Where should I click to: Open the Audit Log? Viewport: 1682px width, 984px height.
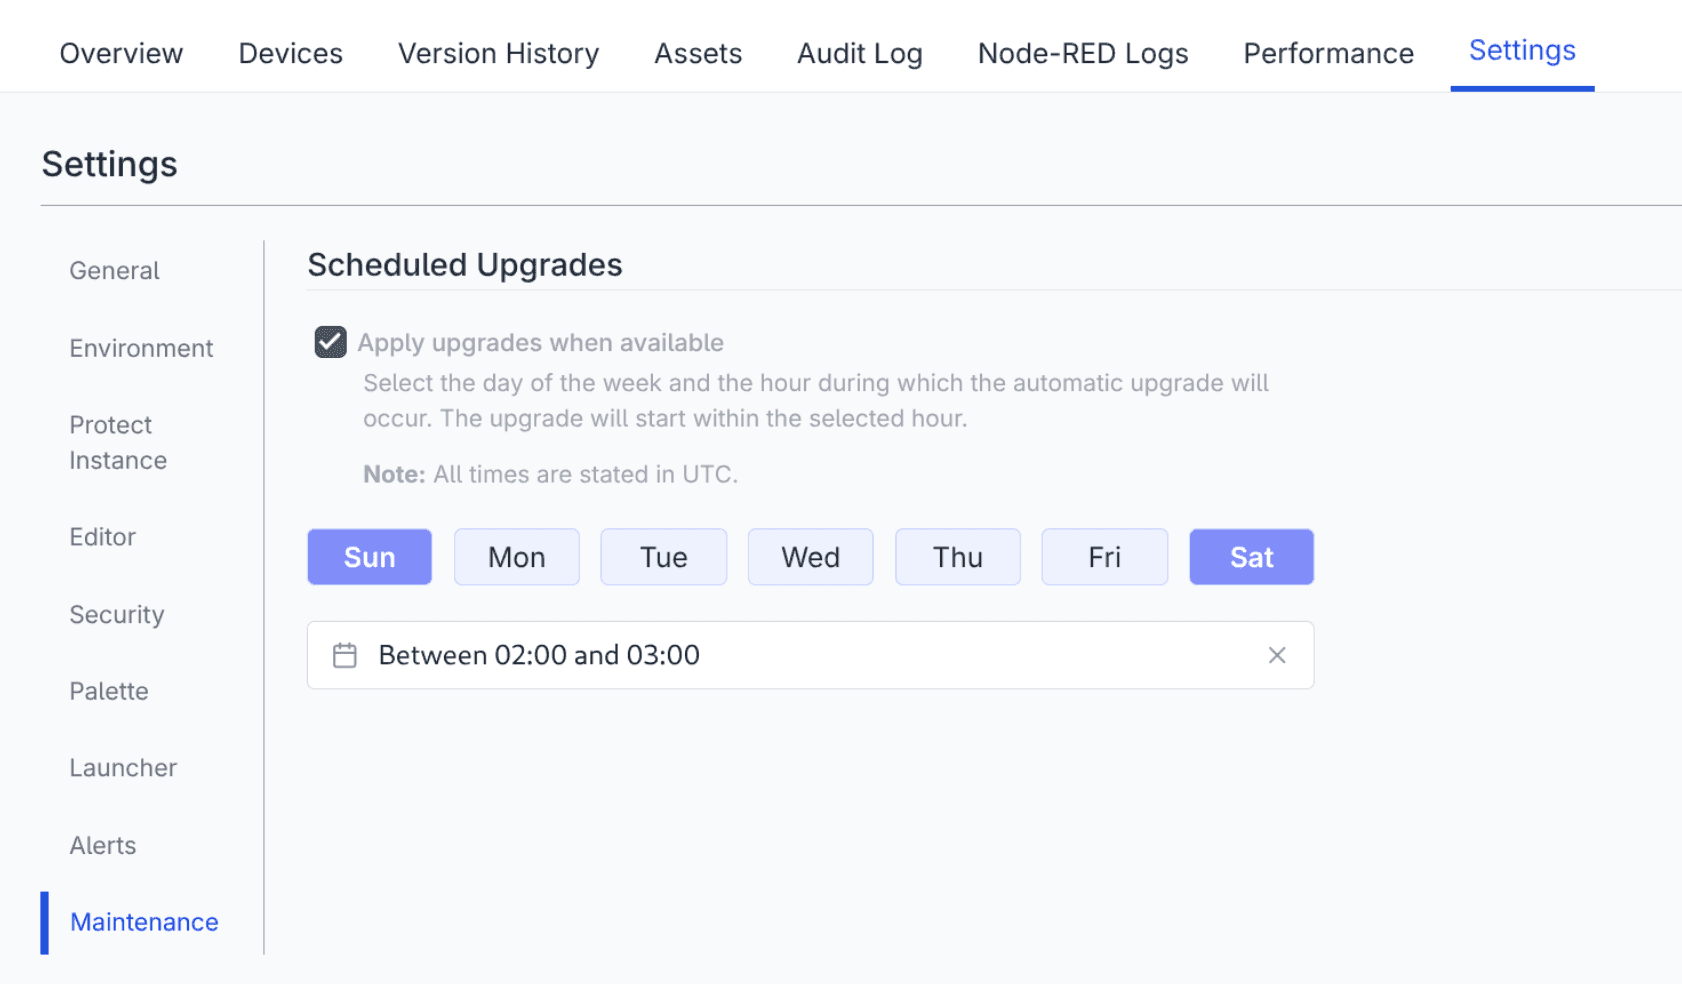click(x=859, y=53)
